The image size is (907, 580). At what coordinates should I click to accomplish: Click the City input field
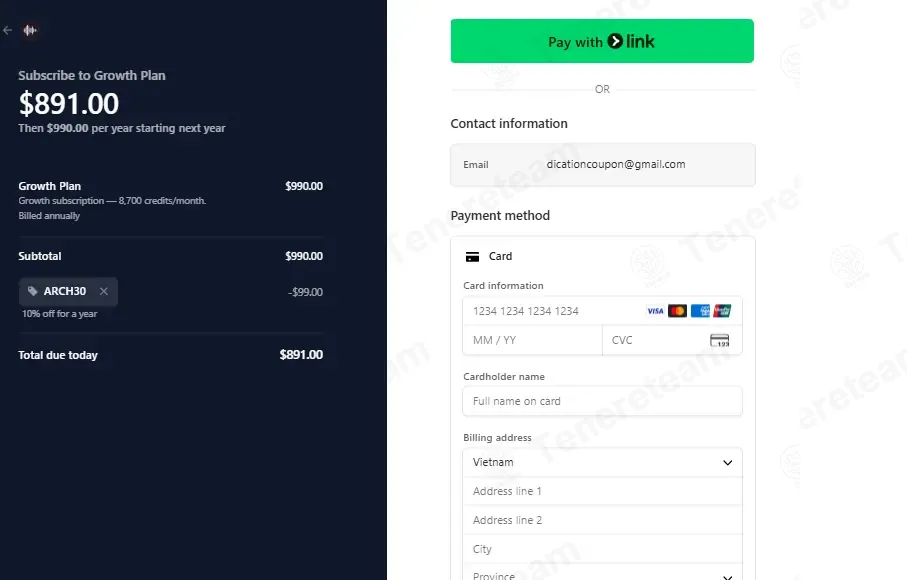pos(602,549)
